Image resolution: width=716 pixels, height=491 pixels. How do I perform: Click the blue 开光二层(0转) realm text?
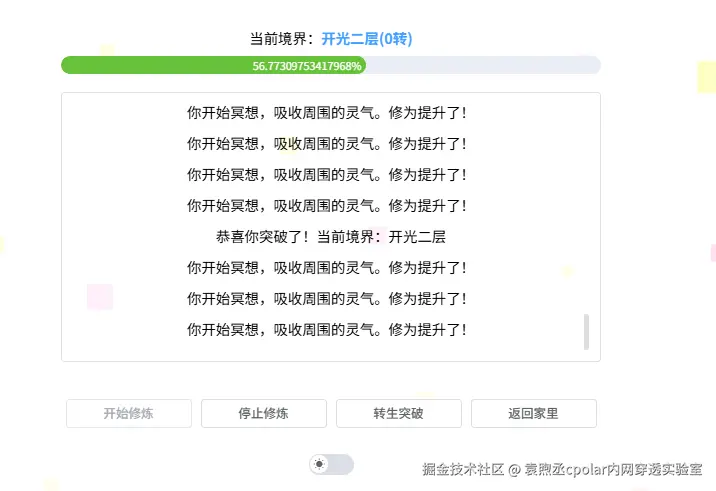click(x=366, y=39)
